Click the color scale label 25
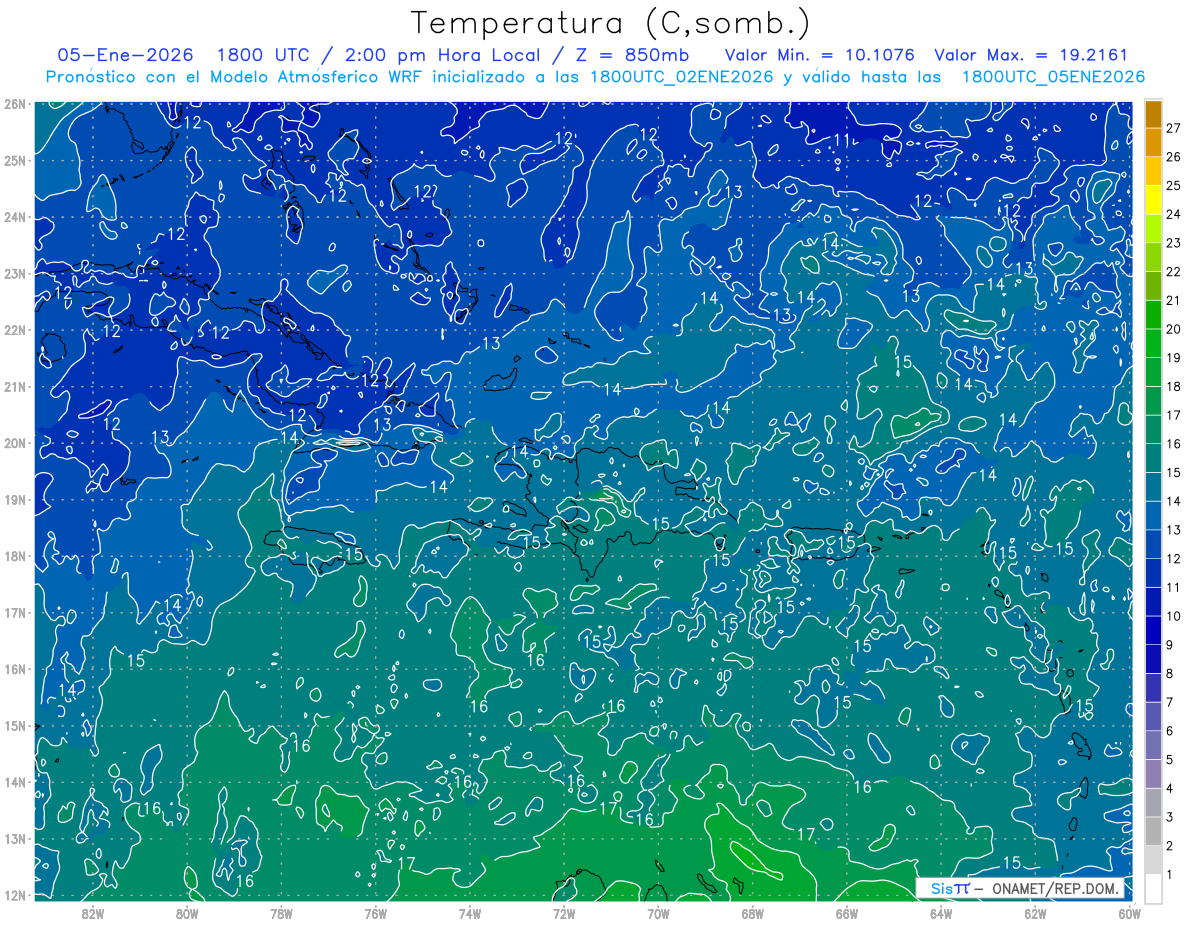The height and width of the screenshot is (927, 1200). click(1174, 186)
